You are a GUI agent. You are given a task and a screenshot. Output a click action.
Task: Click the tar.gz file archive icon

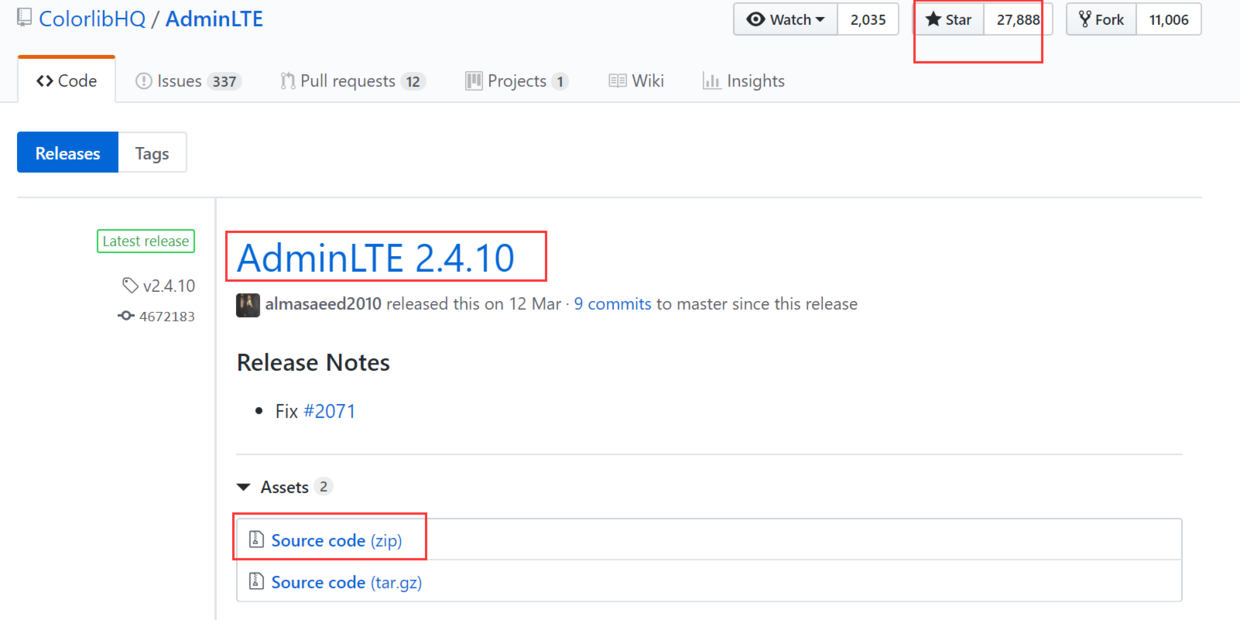point(256,581)
